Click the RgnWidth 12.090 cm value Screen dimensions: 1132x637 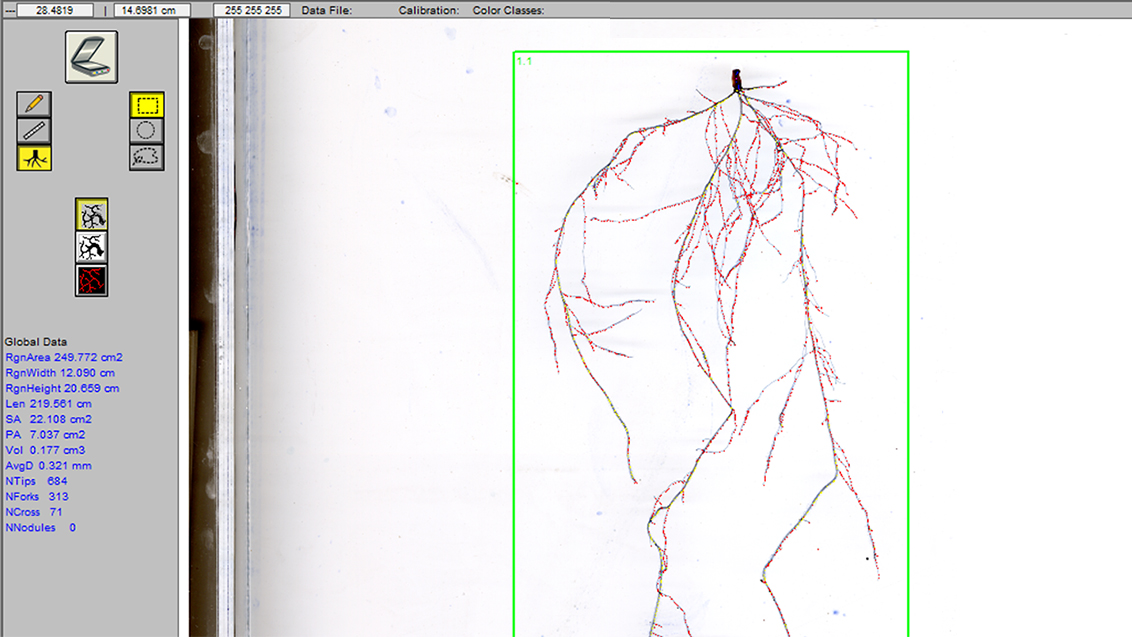pyautogui.click(x=60, y=373)
